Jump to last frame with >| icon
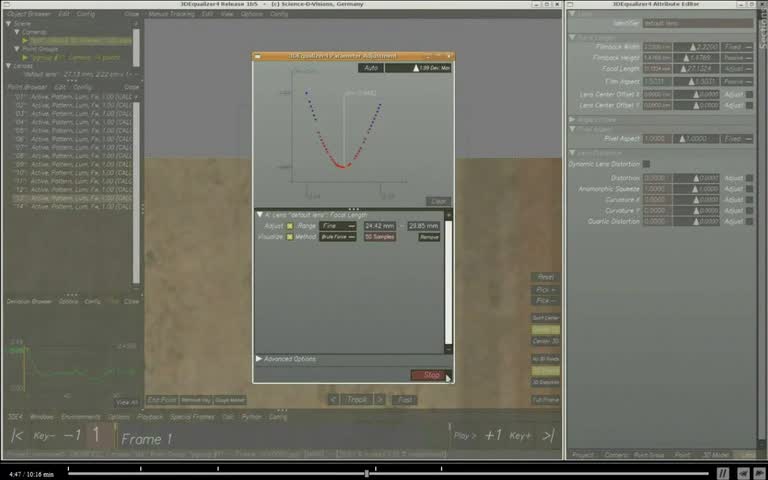The height and width of the screenshot is (480, 768). coord(549,435)
